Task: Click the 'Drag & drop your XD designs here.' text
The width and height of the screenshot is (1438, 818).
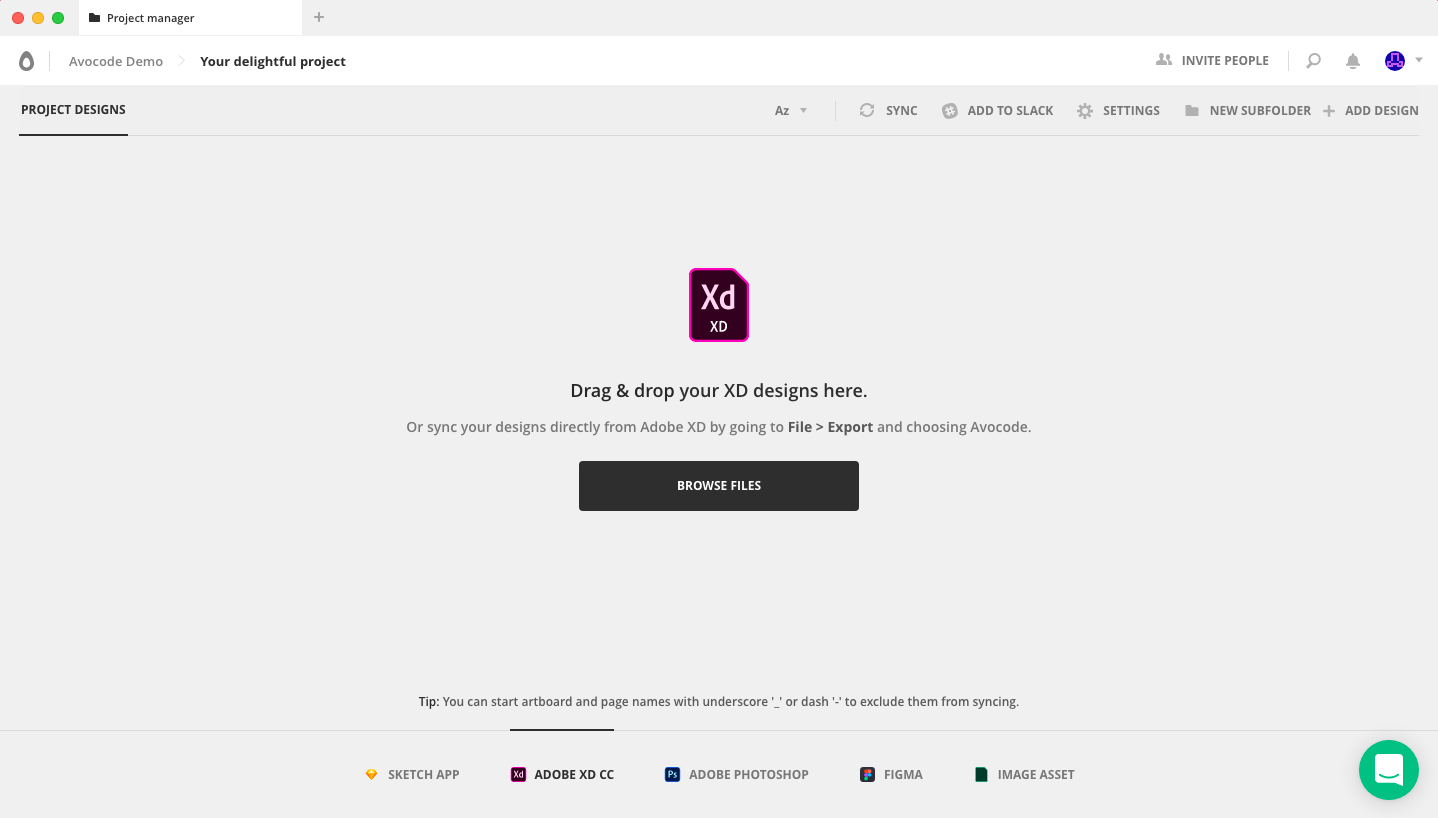Action: coord(719,391)
